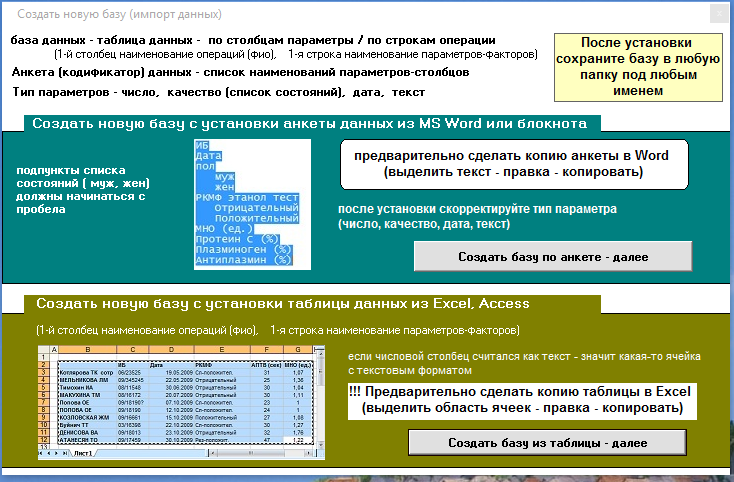Click 'РКМФ этанол тест' line in анкета sample
Image resolution: width=734 pixels, height=482 pixels.
[x=247, y=198]
